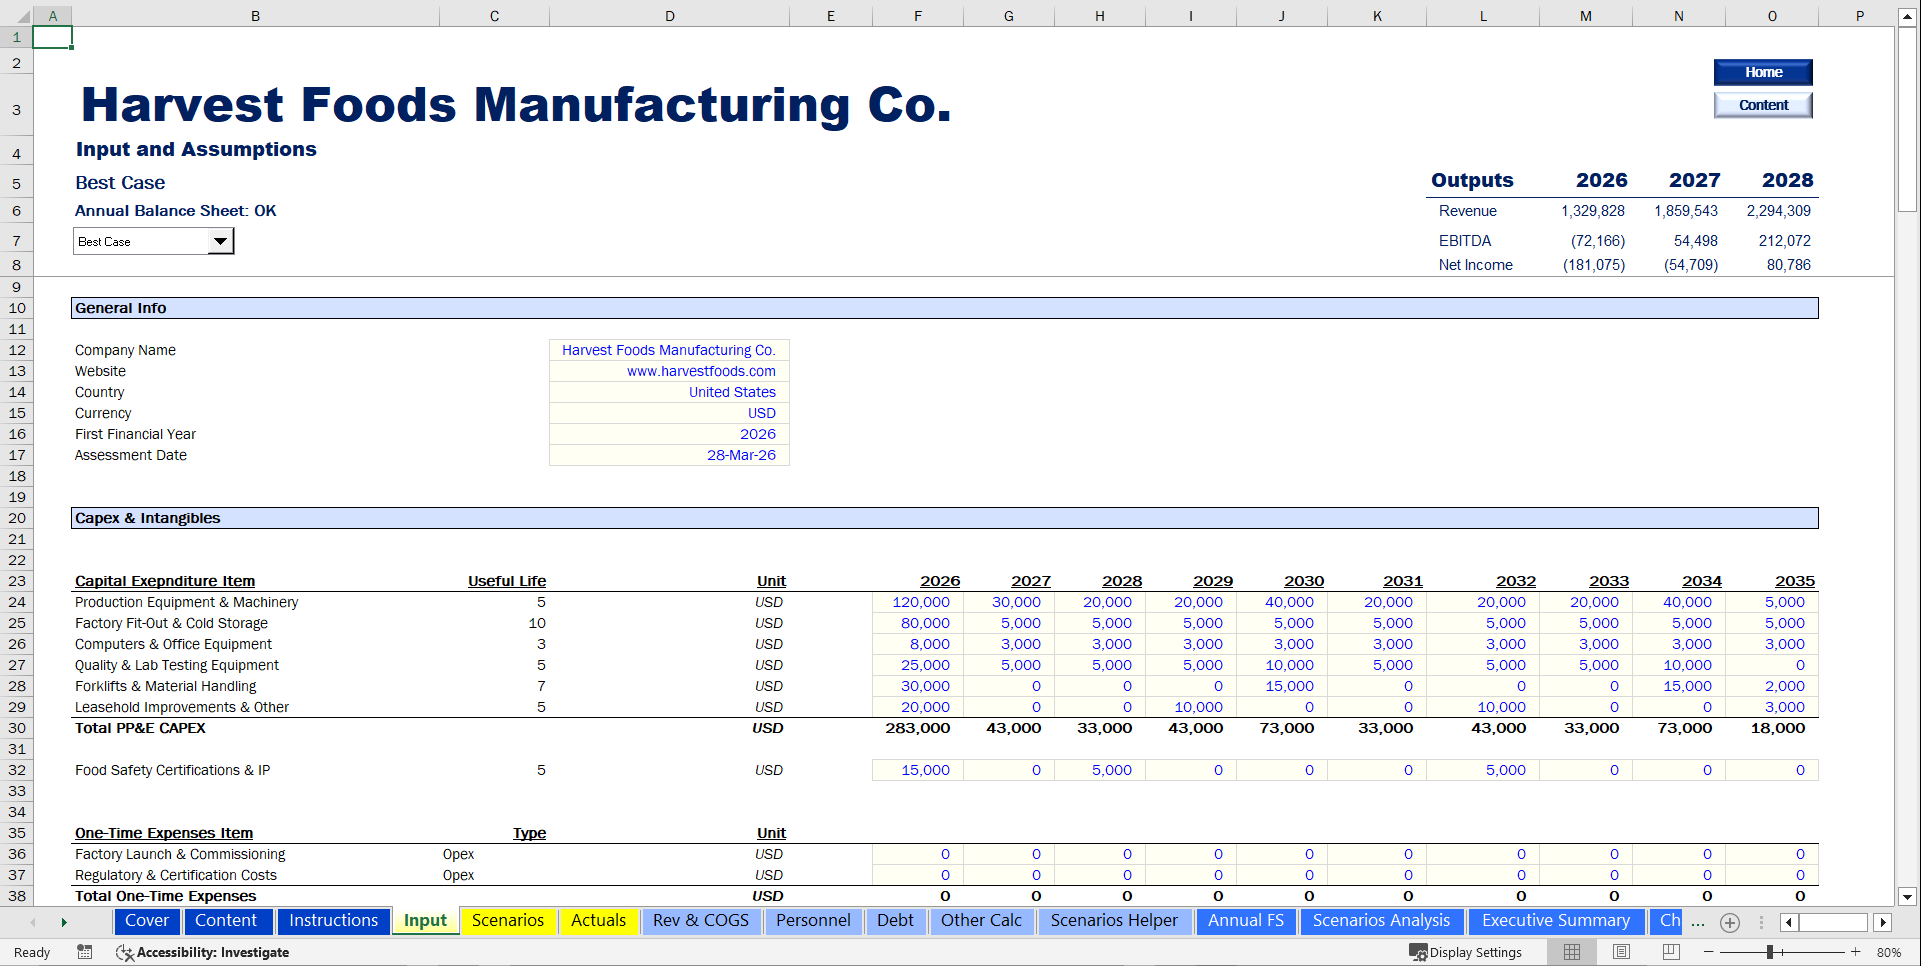Open the Executive Summary sheet tab
Viewport: 1921px width, 966px height.
tap(1555, 921)
